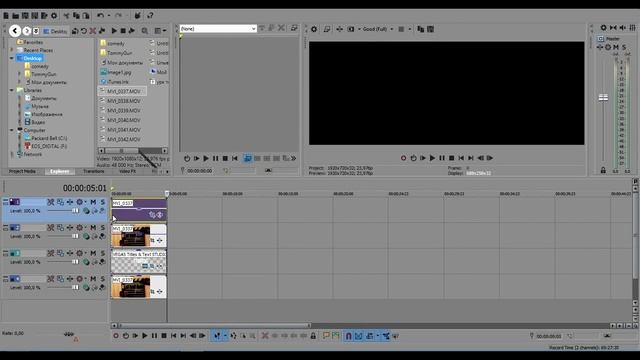The width and height of the screenshot is (640, 360).
Task: Click record button under video preview
Action: pos(403,158)
